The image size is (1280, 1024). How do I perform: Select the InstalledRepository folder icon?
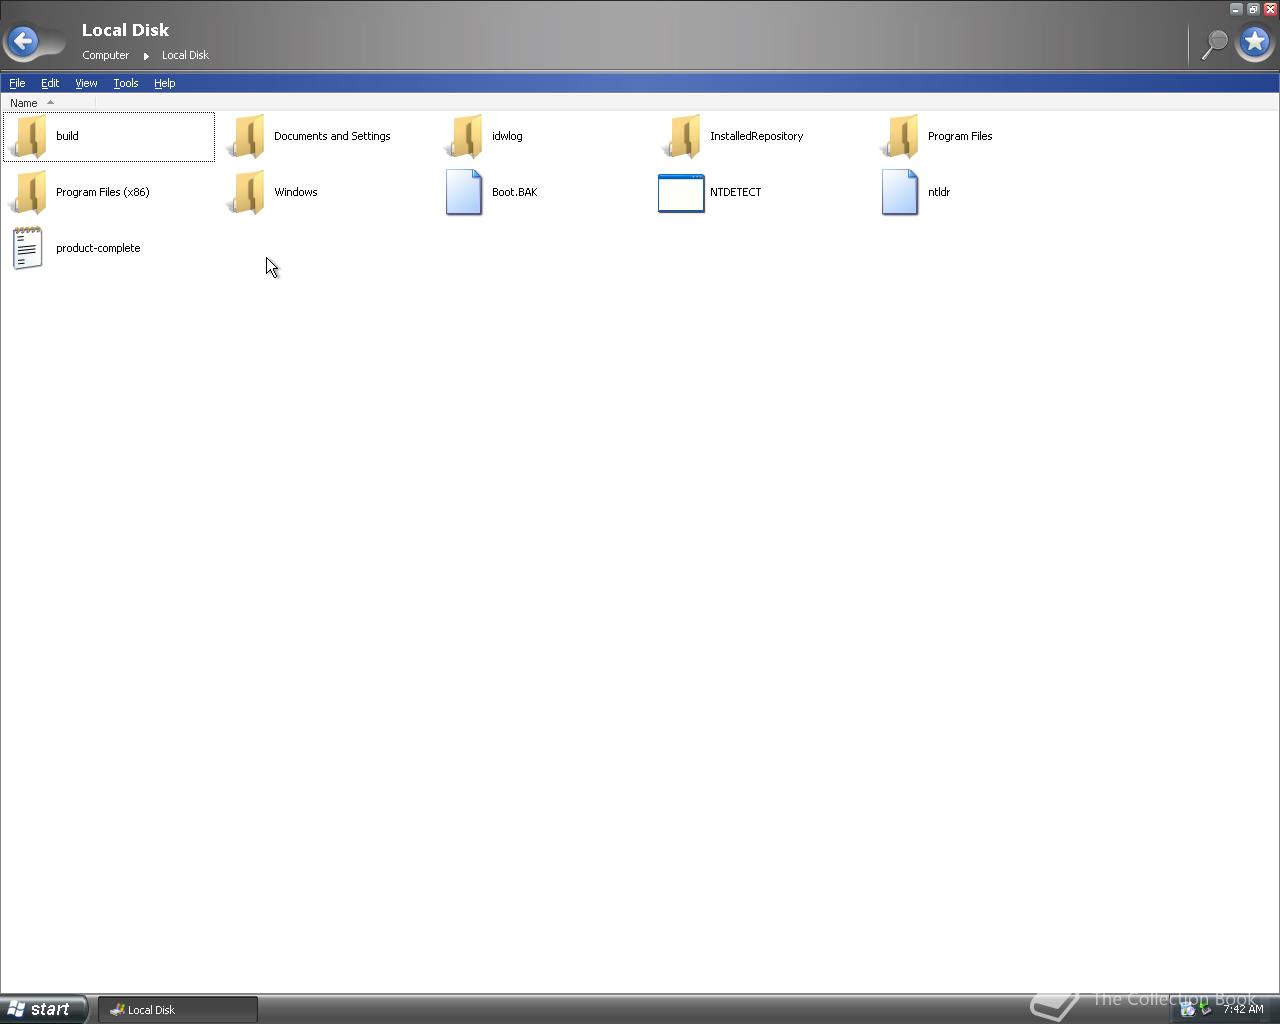[x=684, y=136]
